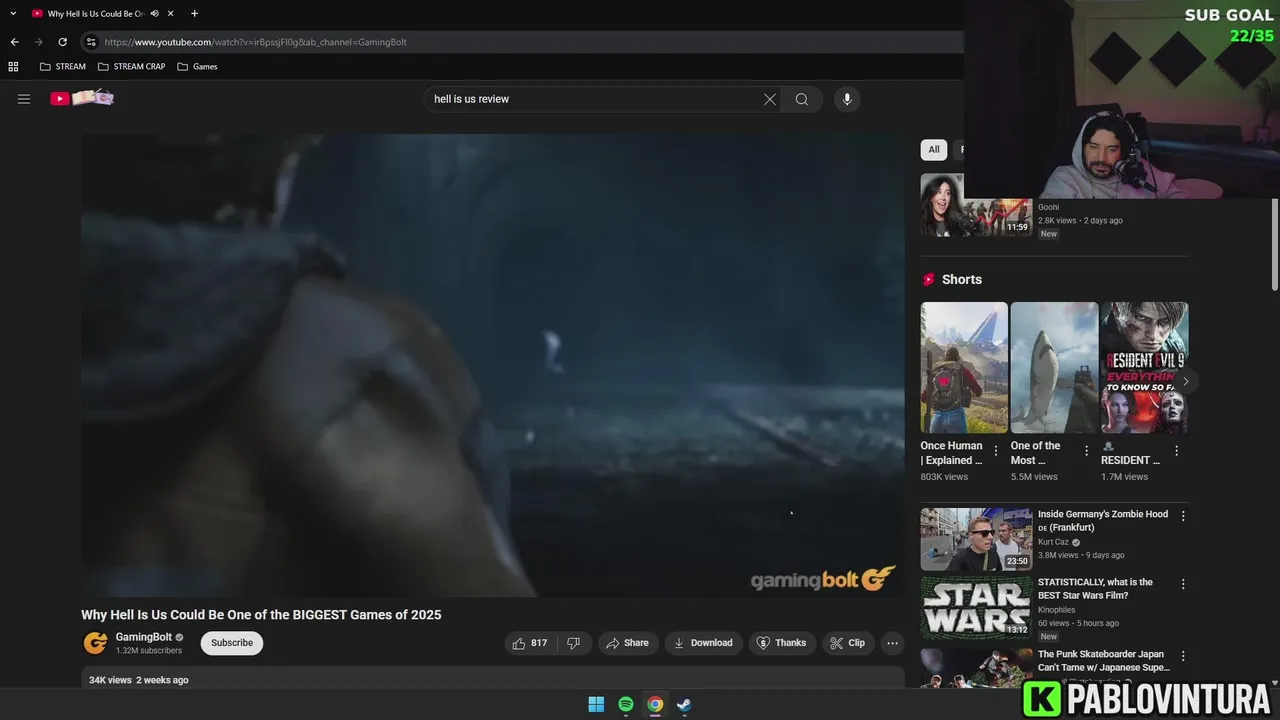Open the shark Short thumbnail

point(1054,367)
